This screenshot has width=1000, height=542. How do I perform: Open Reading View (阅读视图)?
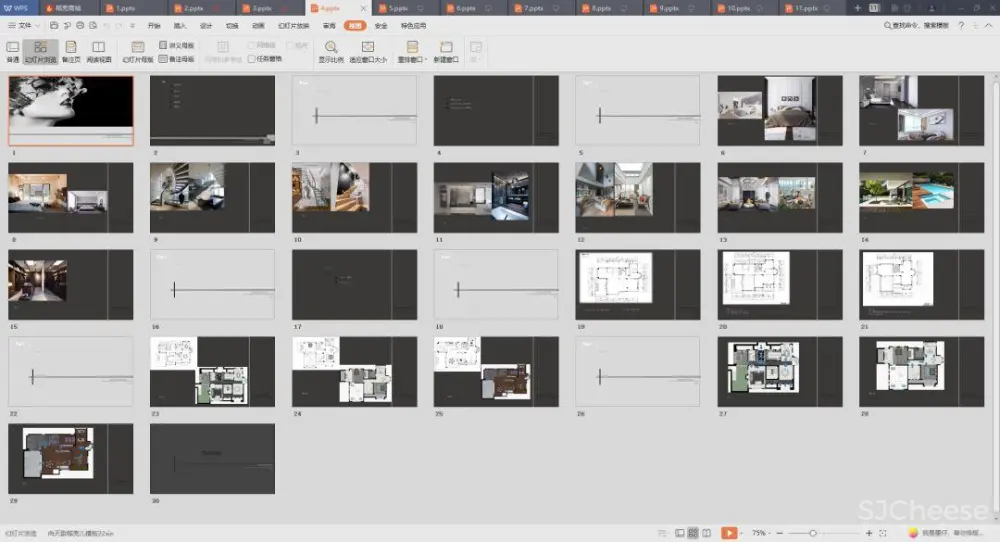tap(98, 50)
